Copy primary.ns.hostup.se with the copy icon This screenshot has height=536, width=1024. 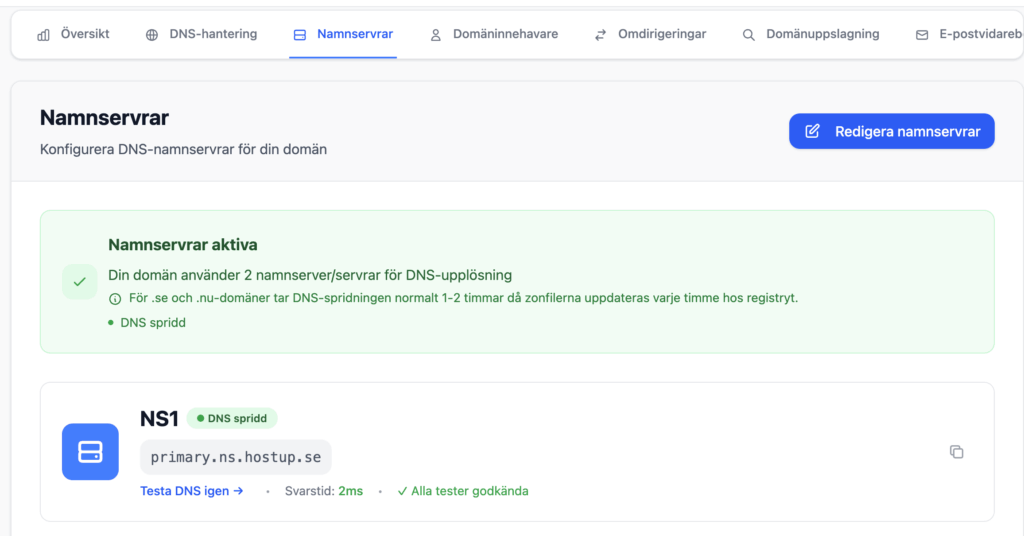pos(956,452)
